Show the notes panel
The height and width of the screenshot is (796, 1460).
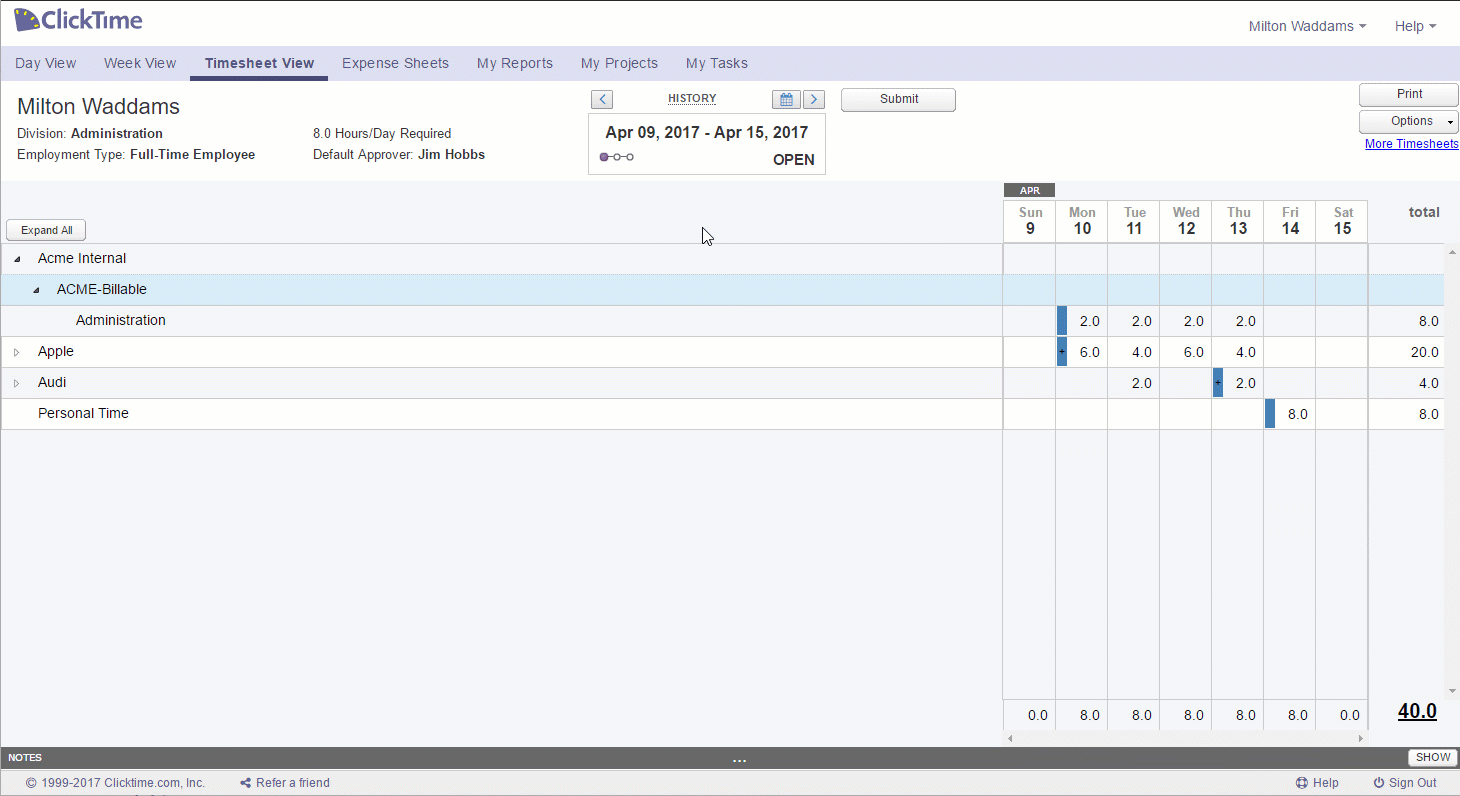(1432, 757)
